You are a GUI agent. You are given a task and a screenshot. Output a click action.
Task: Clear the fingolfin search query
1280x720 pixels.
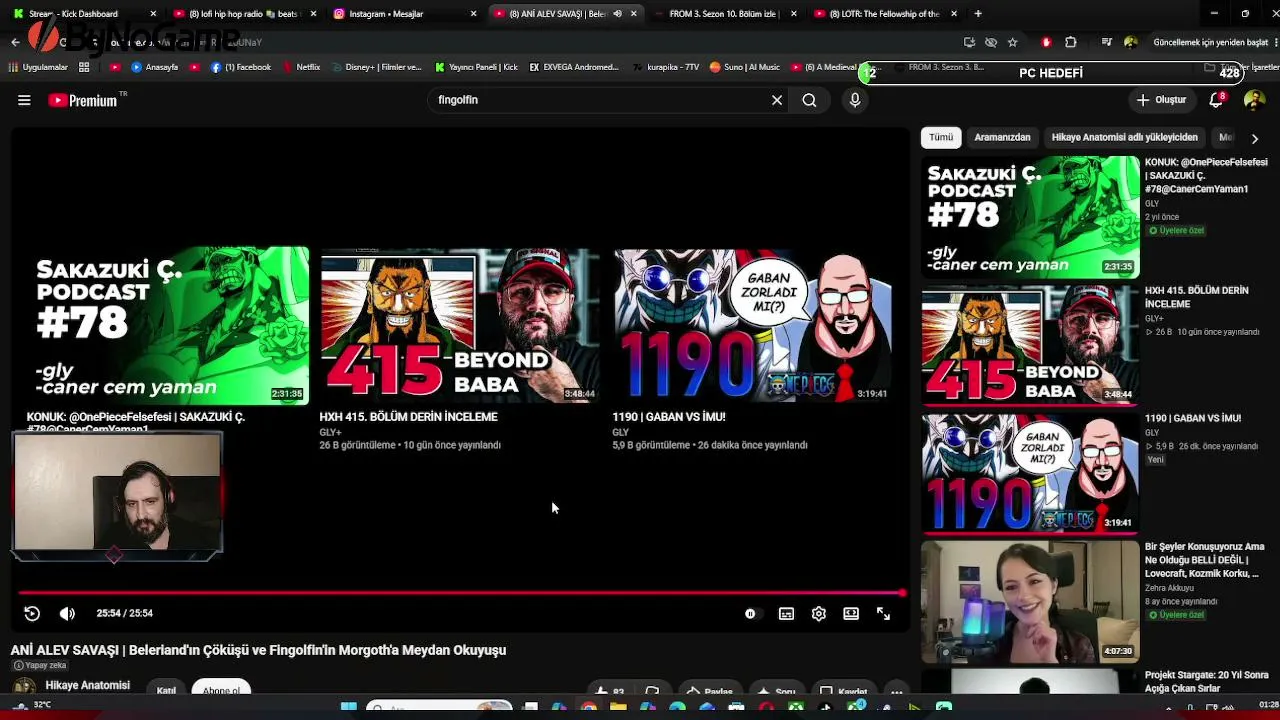(x=777, y=100)
